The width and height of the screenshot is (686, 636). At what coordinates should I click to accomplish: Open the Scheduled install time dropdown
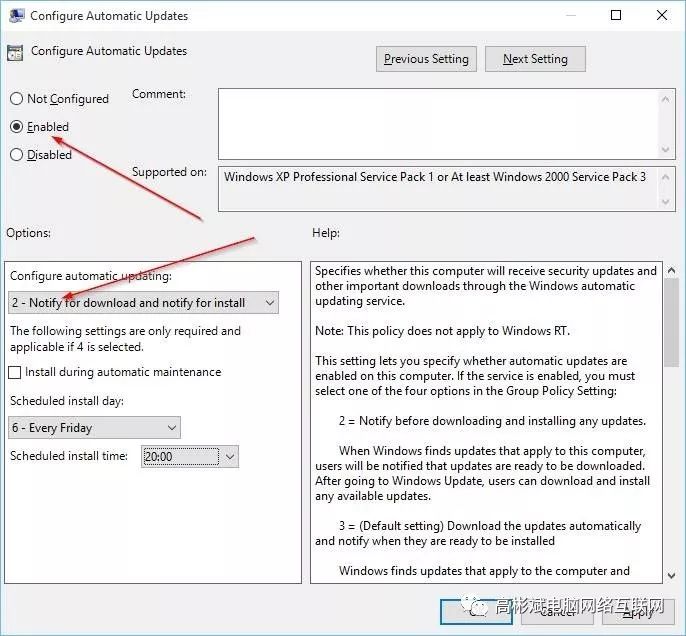pyautogui.click(x=190, y=457)
